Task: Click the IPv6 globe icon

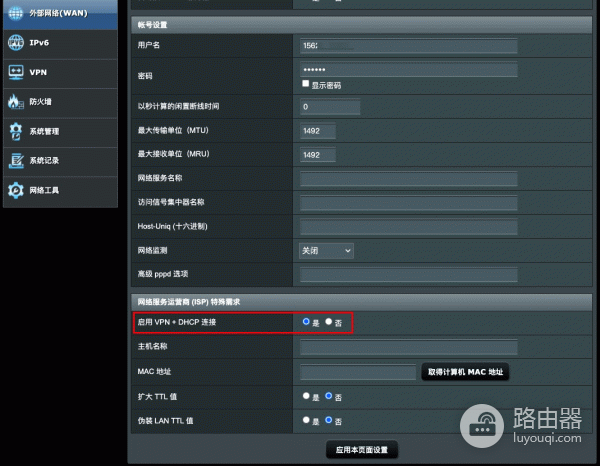Action: [16, 43]
